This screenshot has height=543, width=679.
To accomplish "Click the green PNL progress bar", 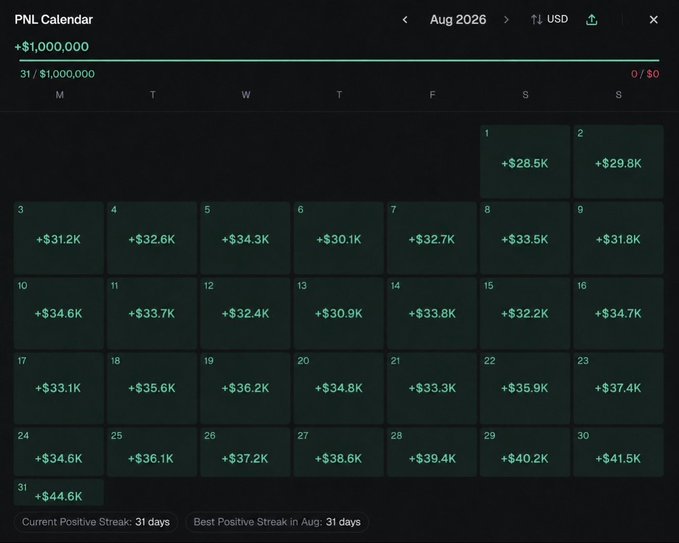I will (x=339, y=61).
